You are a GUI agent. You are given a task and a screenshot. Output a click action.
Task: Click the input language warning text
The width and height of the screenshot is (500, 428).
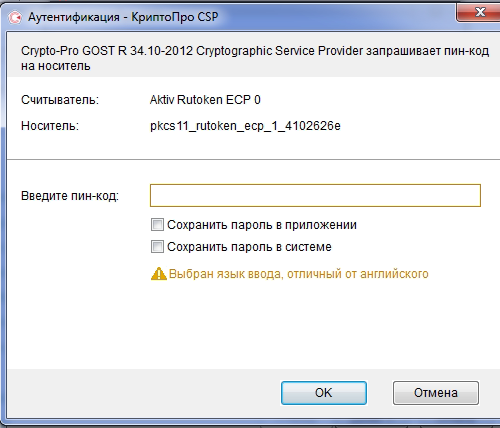tap(299, 274)
